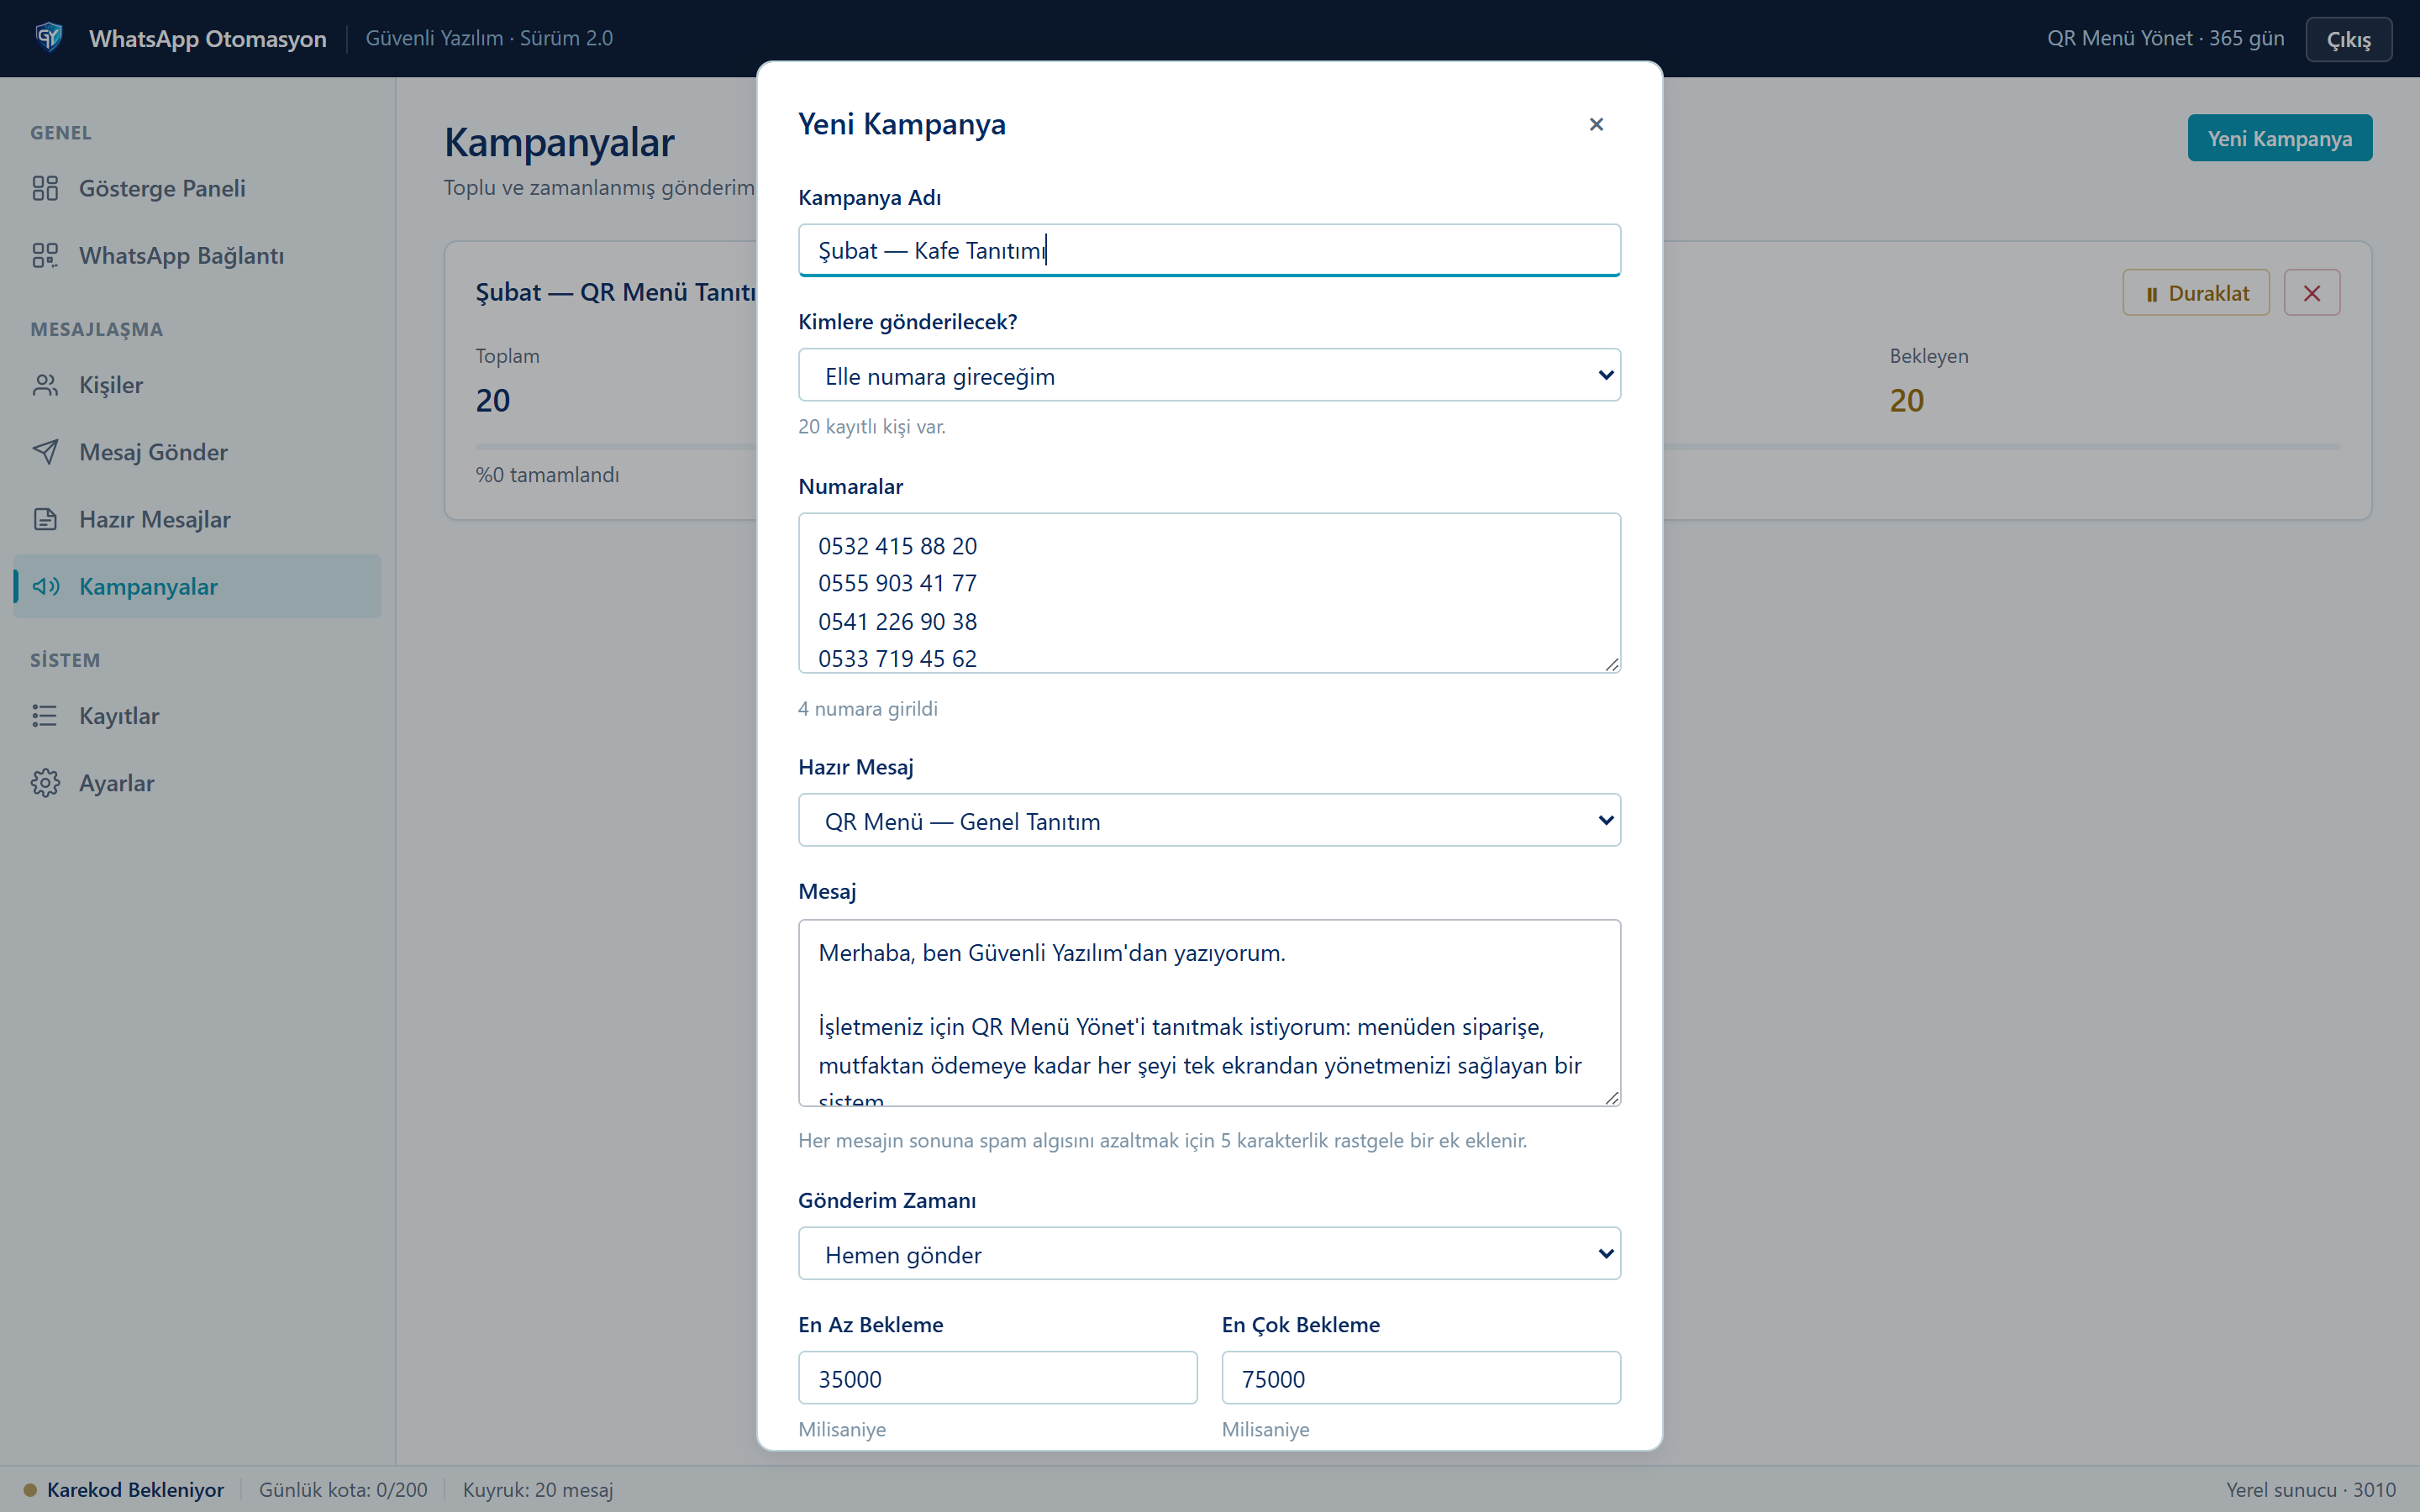Click the Kayıtlar list icon

(45, 716)
